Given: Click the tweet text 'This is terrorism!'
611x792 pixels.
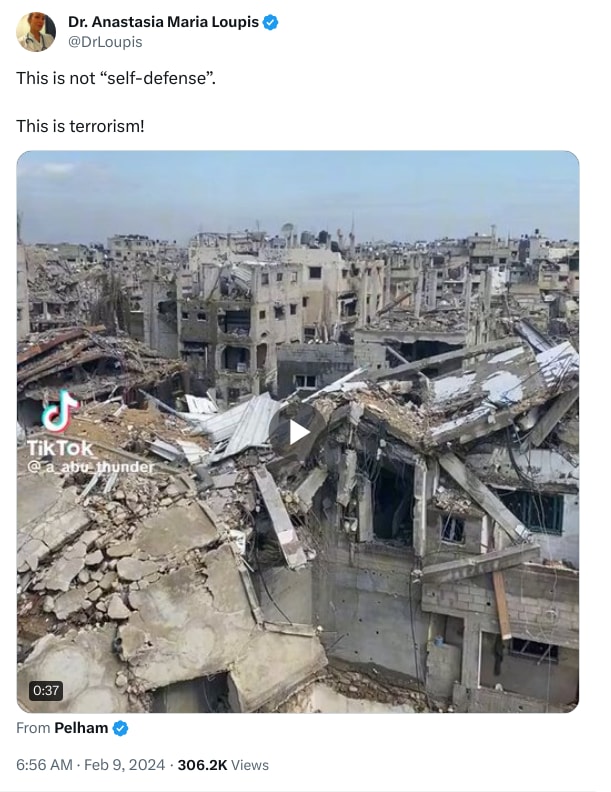Looking at the screenshot, I should [80, 126].
